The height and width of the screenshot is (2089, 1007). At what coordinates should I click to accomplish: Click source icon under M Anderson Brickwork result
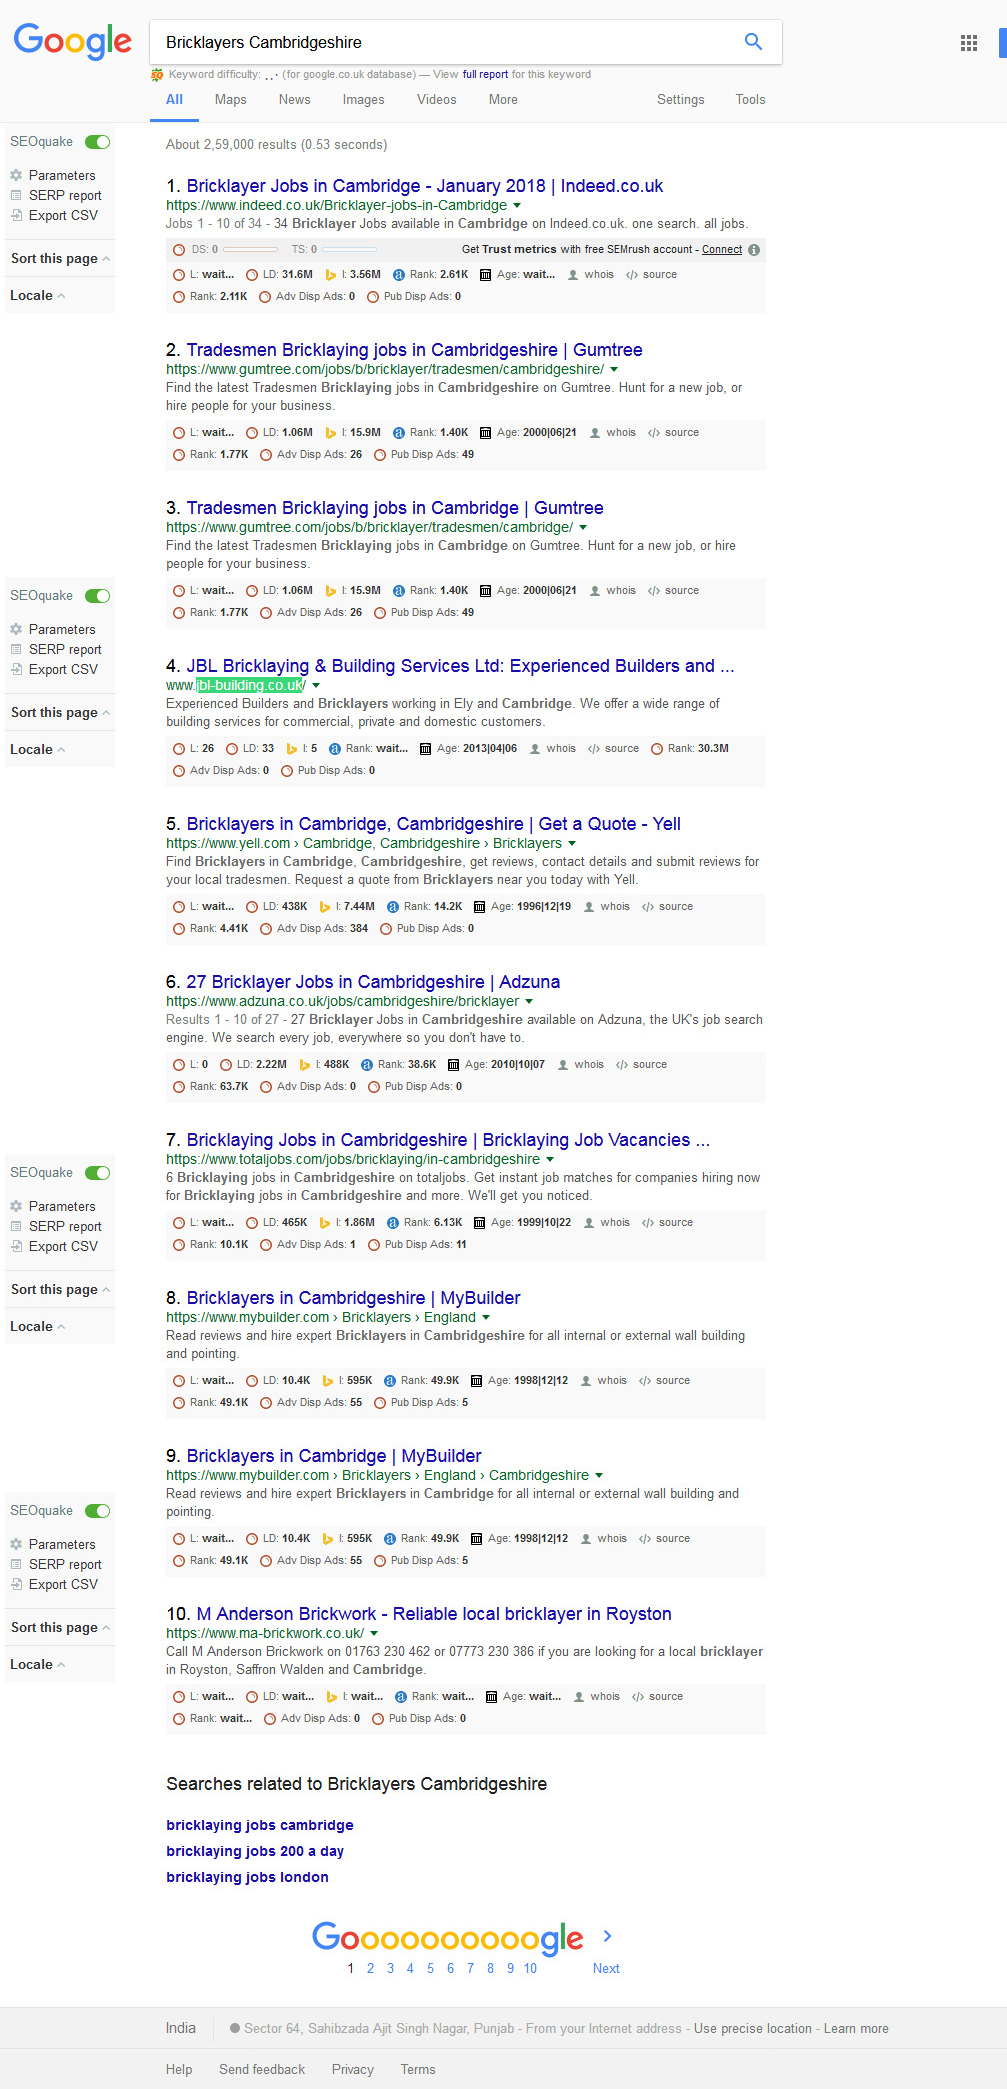pyautogui.click(x=637, y=1697)
